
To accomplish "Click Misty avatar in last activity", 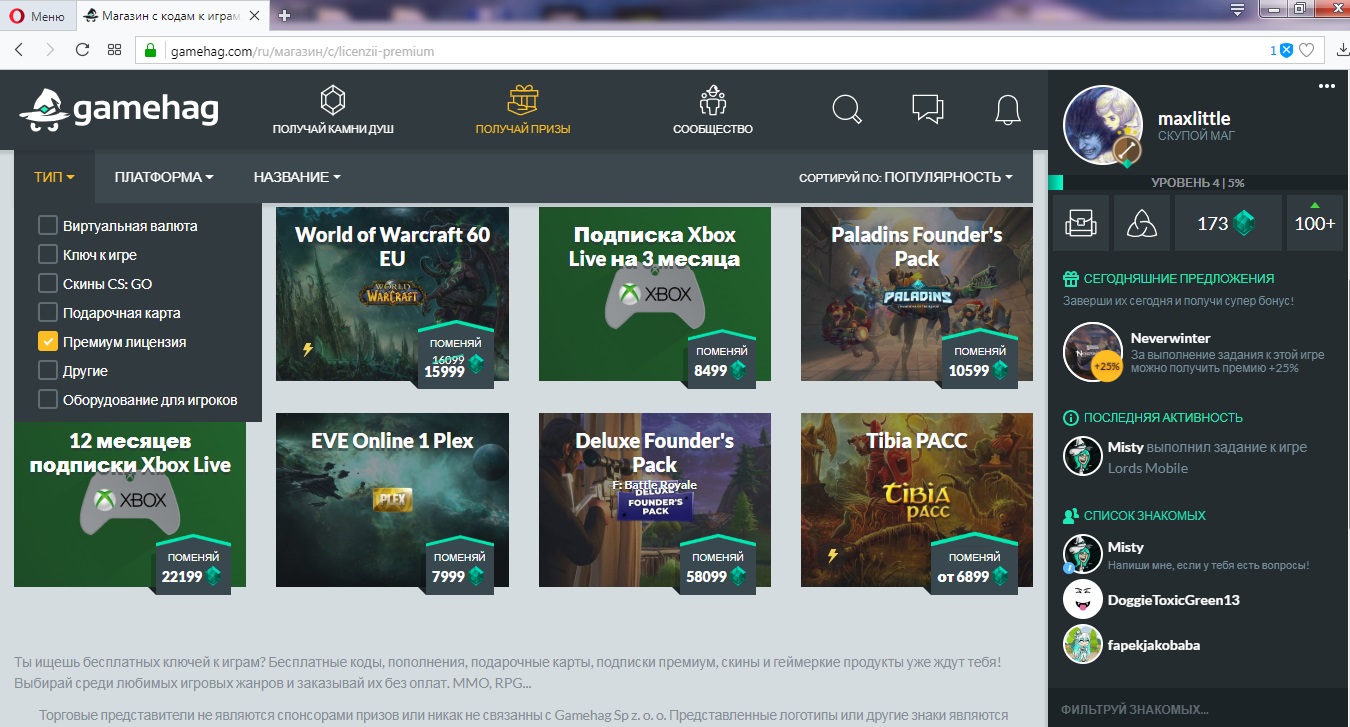I will (1082, 456).
